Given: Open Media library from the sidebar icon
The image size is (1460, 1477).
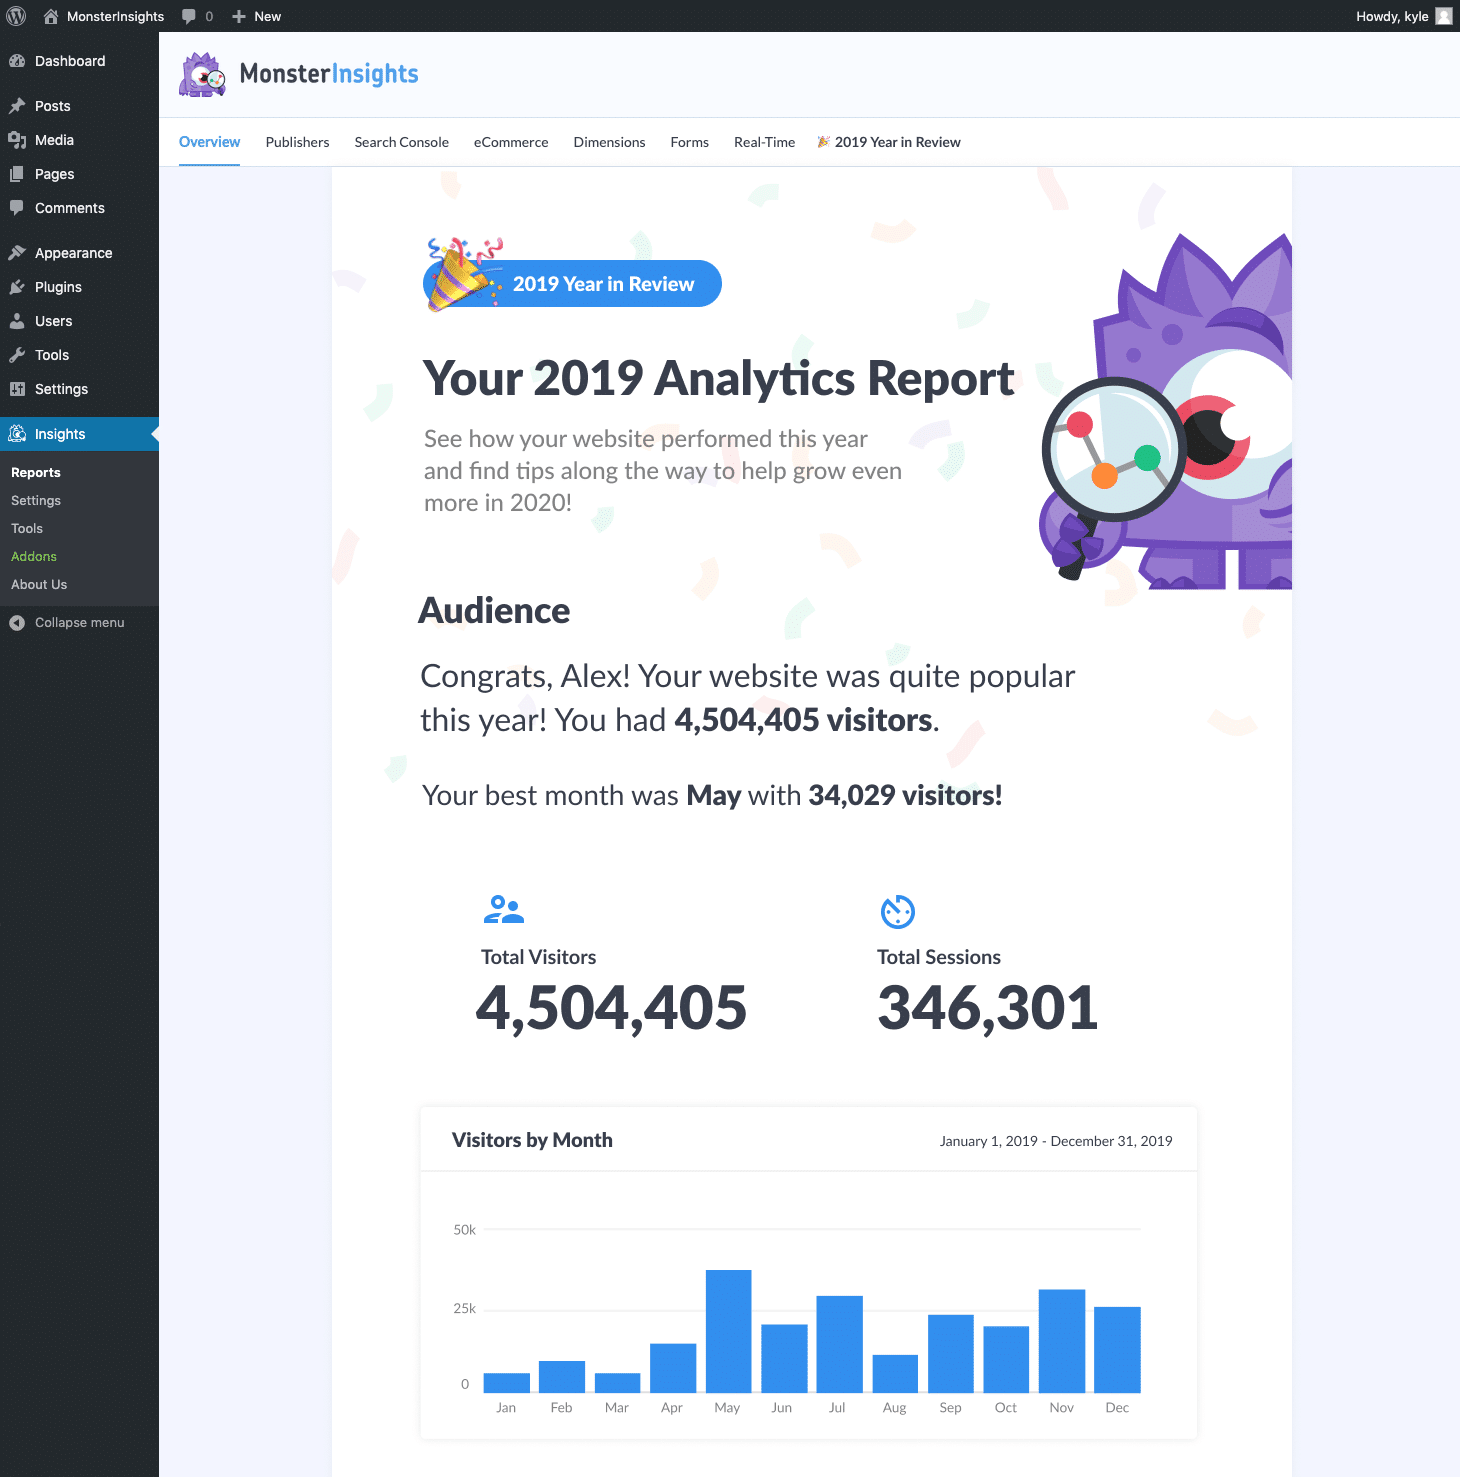Looking at the screenshot, I should coord(19,140).
